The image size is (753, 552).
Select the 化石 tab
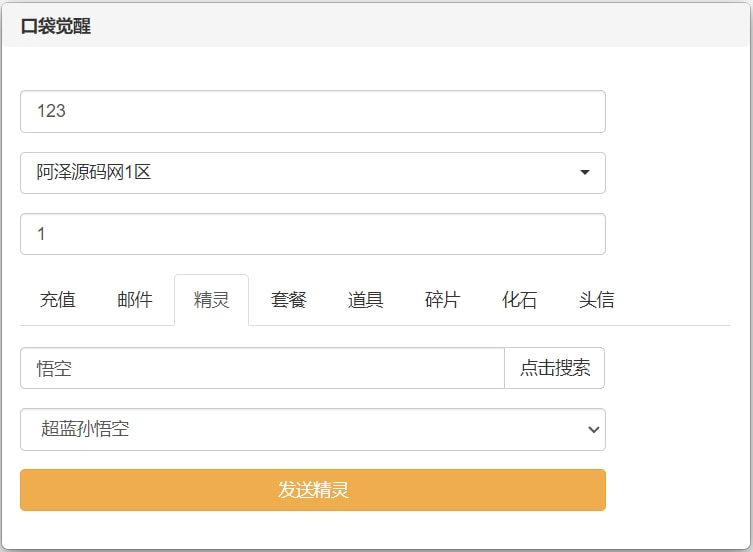click(x=519, y=300)
